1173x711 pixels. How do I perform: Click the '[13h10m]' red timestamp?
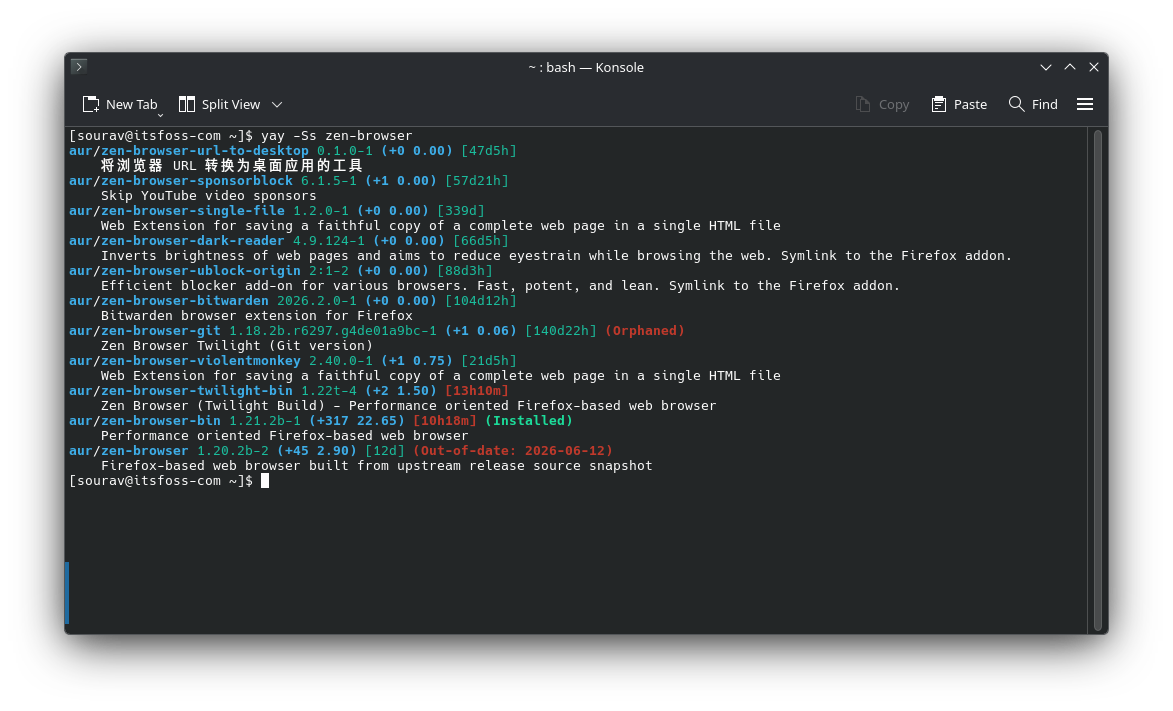click(x=477, y=390)
